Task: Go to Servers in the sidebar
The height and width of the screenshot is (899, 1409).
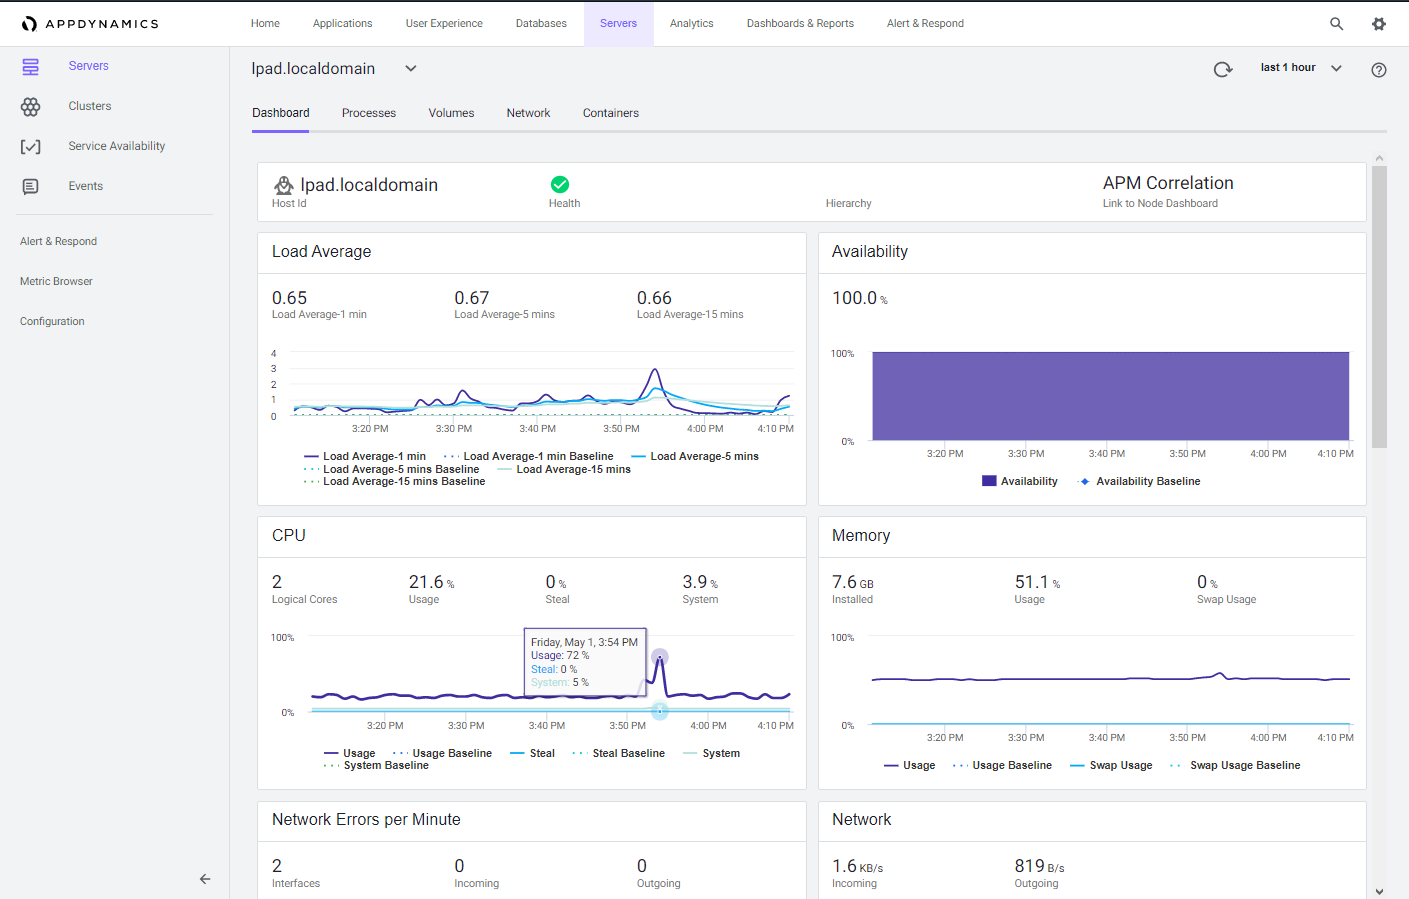Action: 89,66
